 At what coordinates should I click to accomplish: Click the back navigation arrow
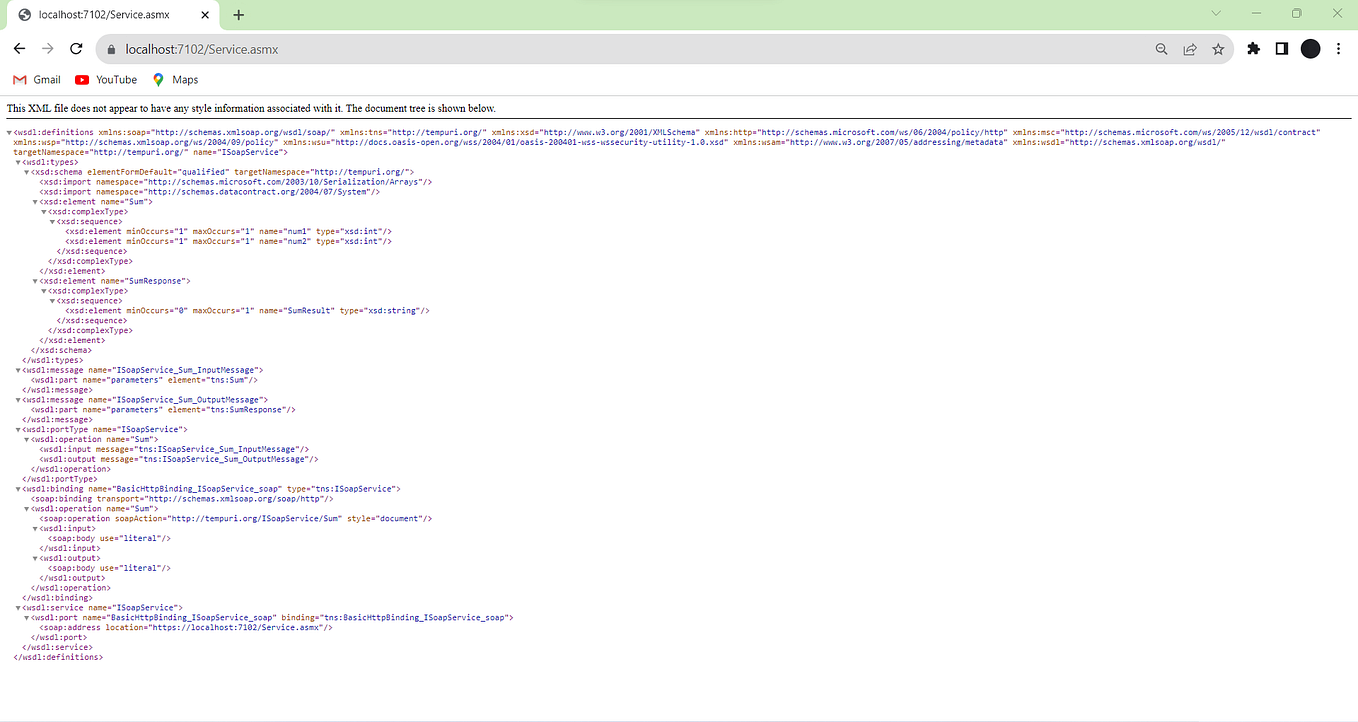coord(19,48)
